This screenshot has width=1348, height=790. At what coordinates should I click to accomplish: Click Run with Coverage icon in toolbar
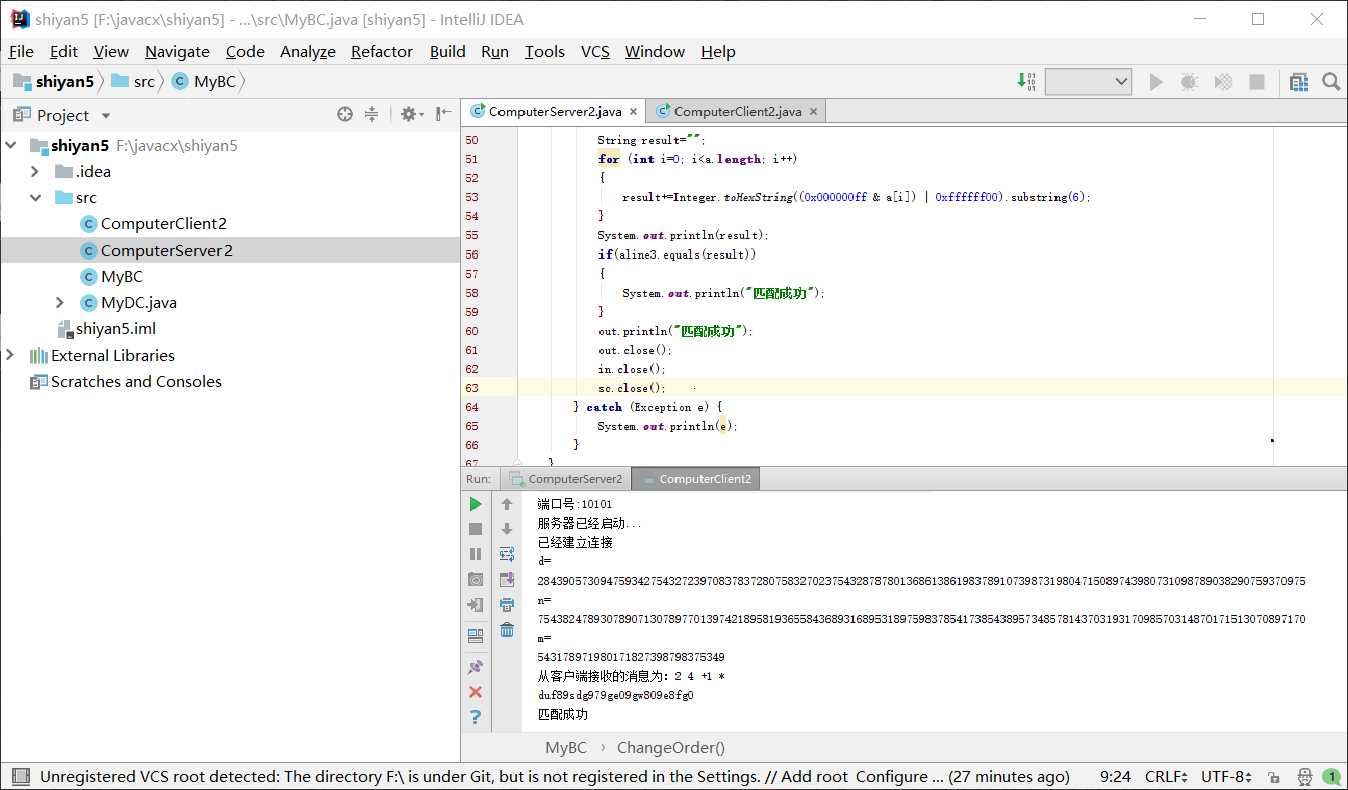(1223, 82)
